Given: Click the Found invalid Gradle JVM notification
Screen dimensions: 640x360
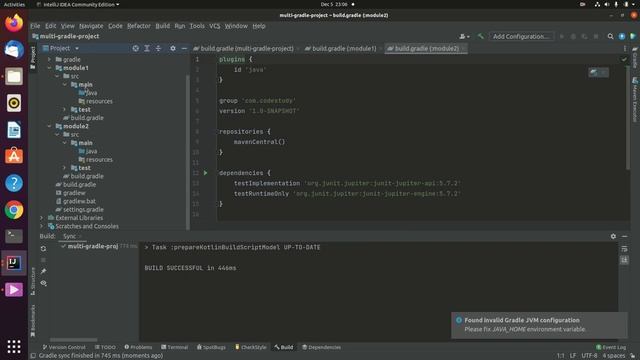Looking at the screenshot, I should pyautogui.click(x=539, y=325).
